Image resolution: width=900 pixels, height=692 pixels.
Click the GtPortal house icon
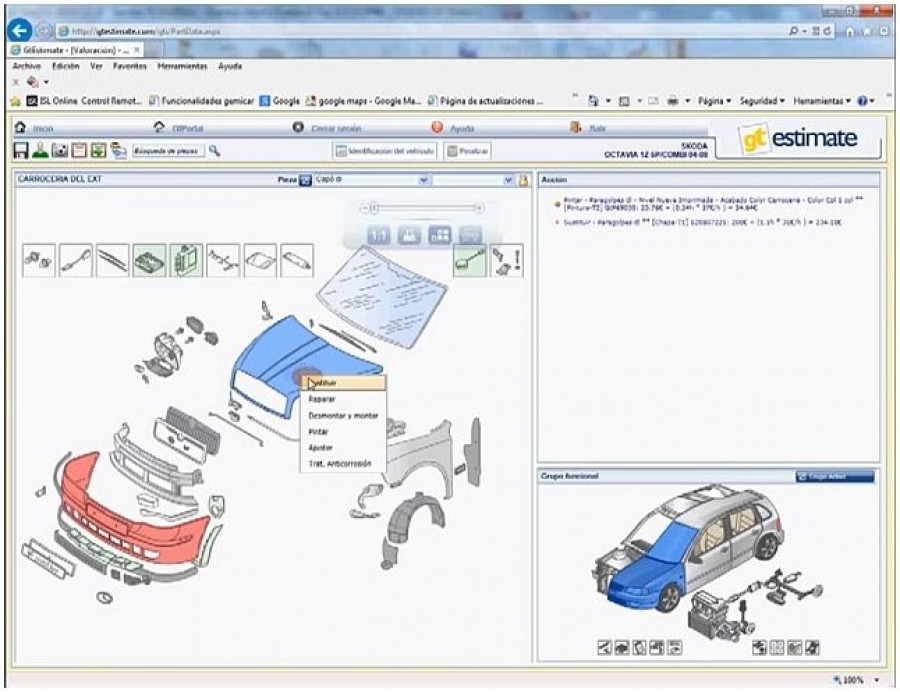coord(159,127)
